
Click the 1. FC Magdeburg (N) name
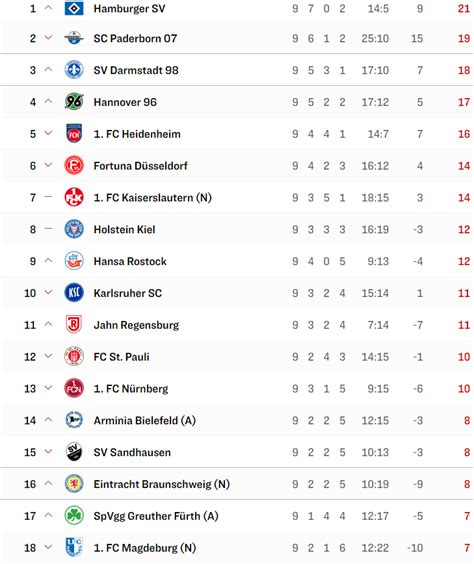(x=145, y=548)
